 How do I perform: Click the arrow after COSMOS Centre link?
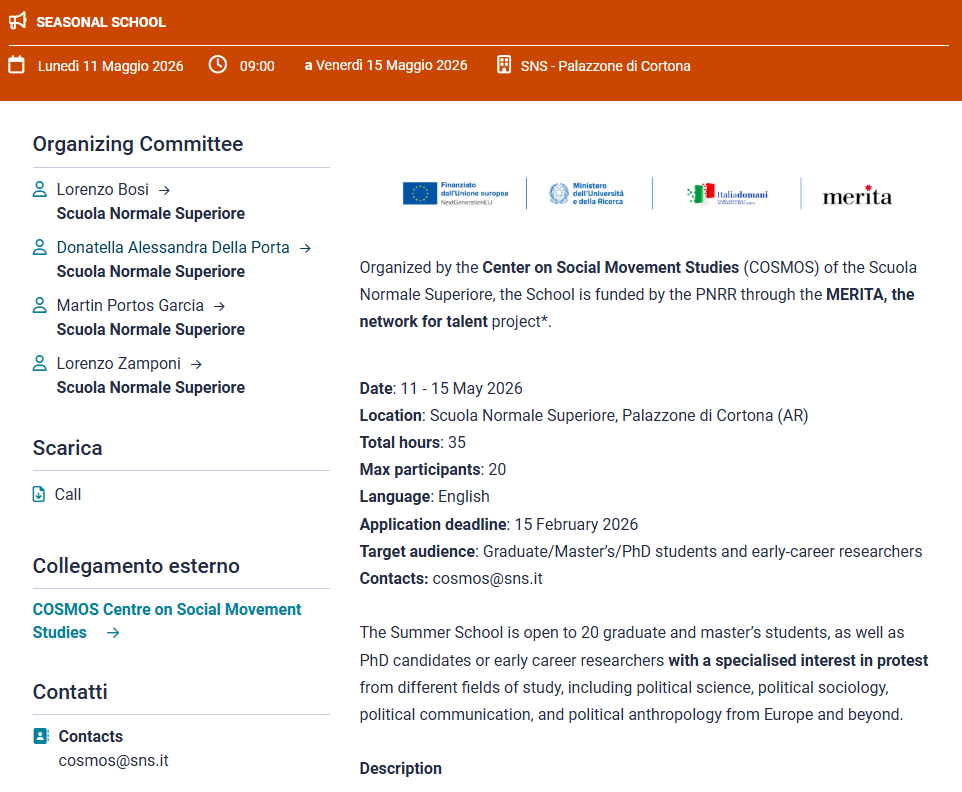113,633
